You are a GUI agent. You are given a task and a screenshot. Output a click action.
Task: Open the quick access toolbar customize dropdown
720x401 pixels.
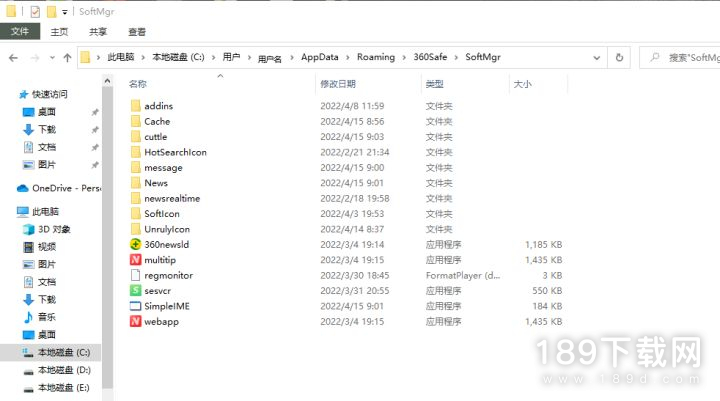click(x=65, y=12)
